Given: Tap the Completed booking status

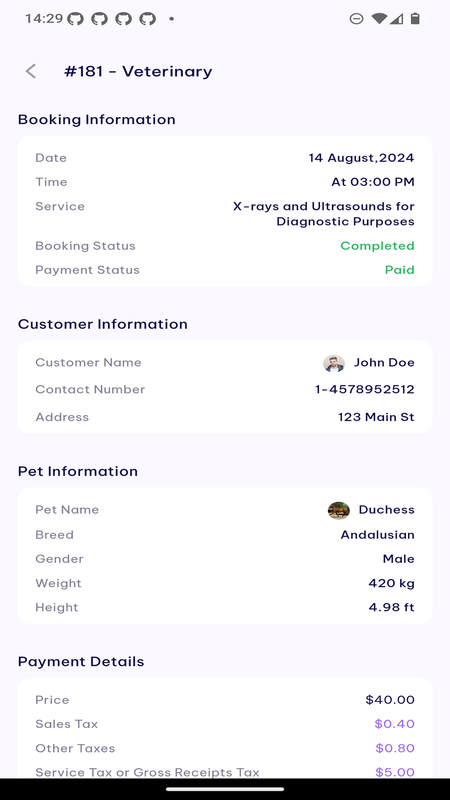Looking at the screenshot, I should [378, 246].
